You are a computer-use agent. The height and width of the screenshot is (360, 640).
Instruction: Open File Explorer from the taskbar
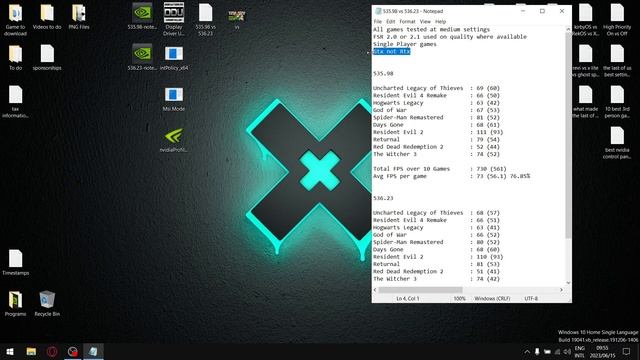31,351
